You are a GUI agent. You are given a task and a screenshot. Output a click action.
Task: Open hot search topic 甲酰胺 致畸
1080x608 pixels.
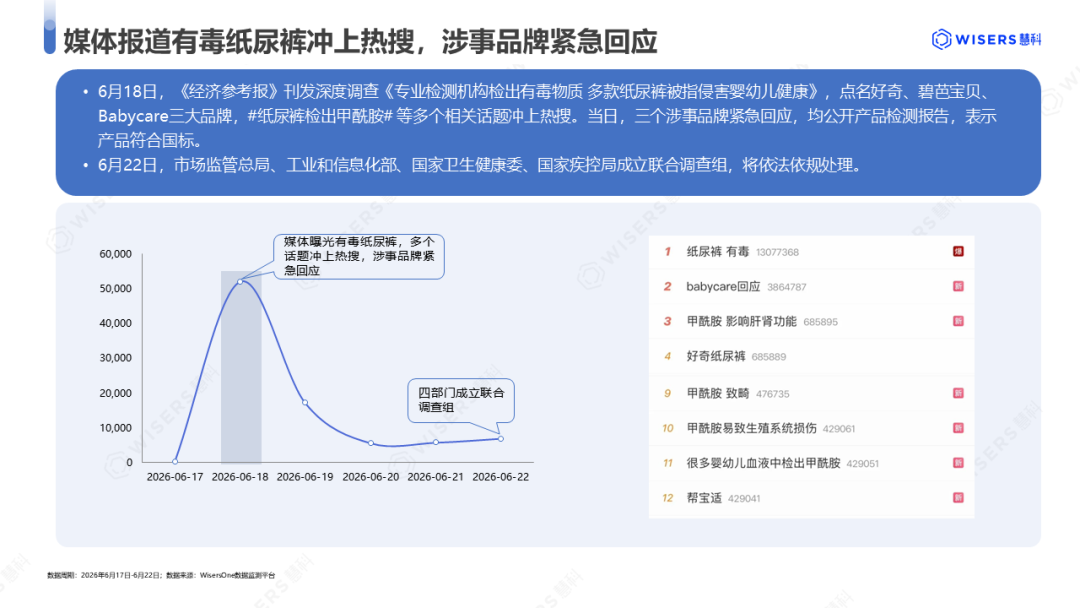point(718,393)
